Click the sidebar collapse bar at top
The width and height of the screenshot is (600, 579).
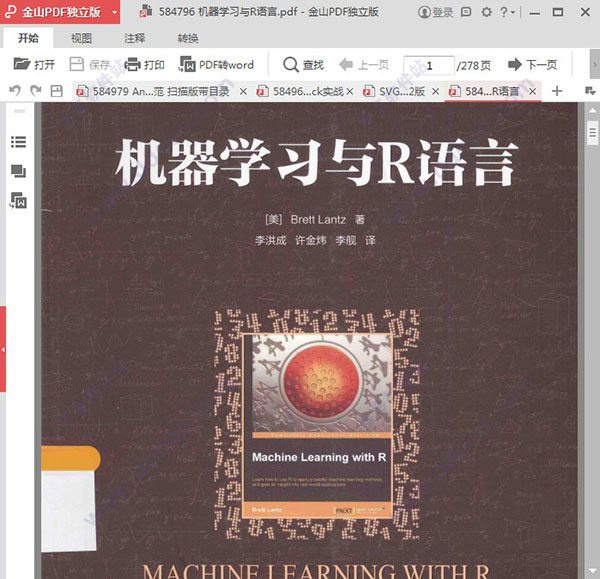19,111
